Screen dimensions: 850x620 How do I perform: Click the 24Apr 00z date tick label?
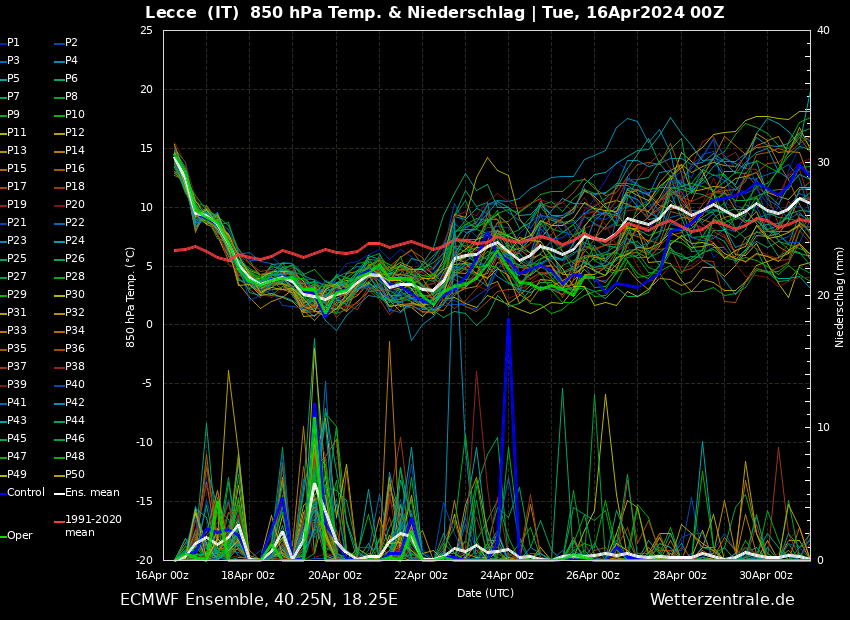tap(507, 575)
